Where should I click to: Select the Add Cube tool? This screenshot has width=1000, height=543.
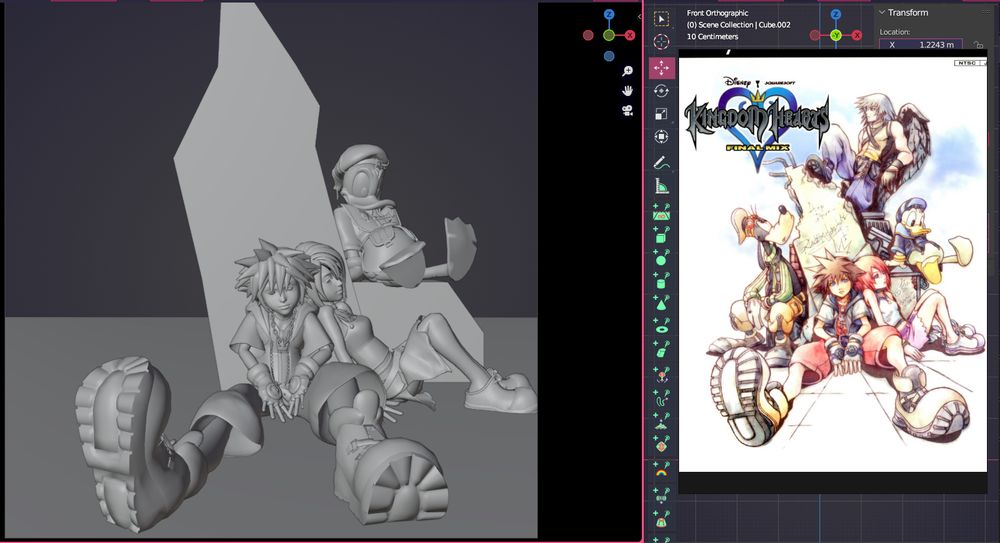tap(661, 235)
